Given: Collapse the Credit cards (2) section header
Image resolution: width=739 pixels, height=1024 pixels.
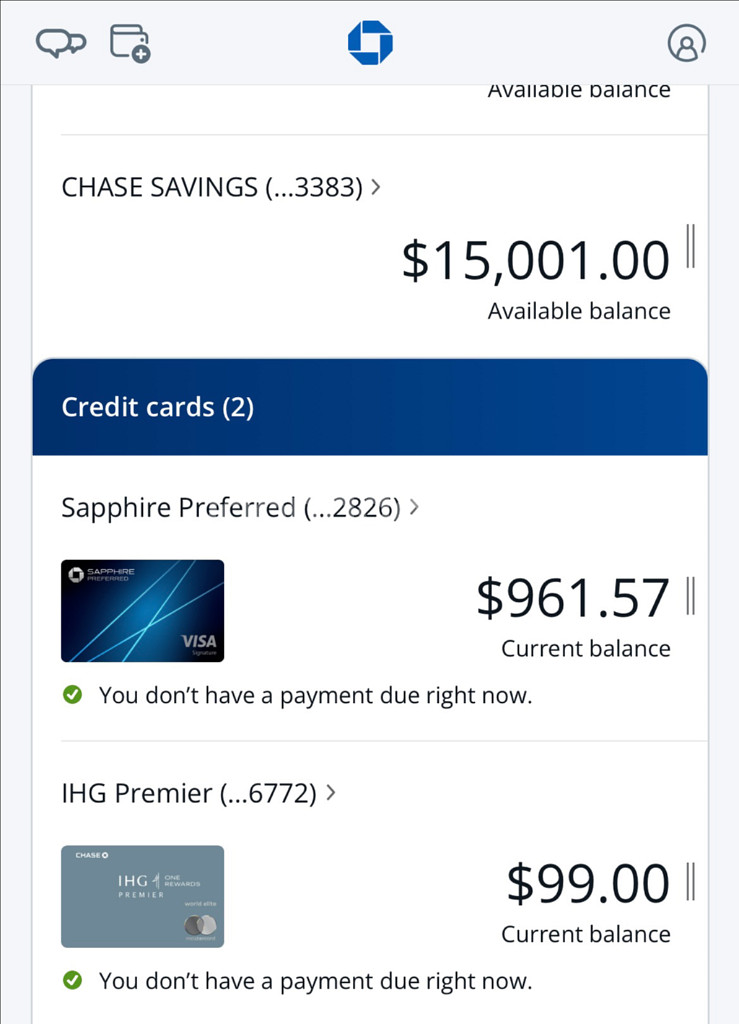Looking at the screenshot, I should (370, 407).
